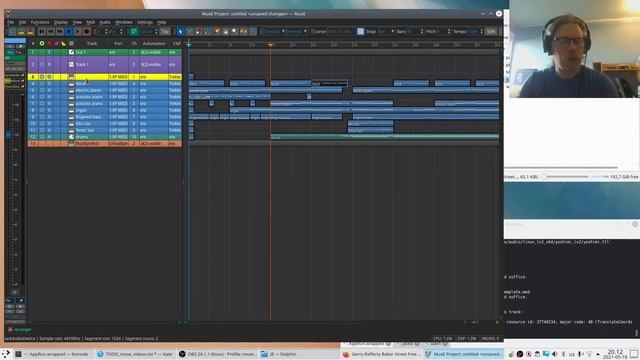640x360 pixels.
Task: Click the Vocal track MIDI icon
Action: (x=71, y=84)
